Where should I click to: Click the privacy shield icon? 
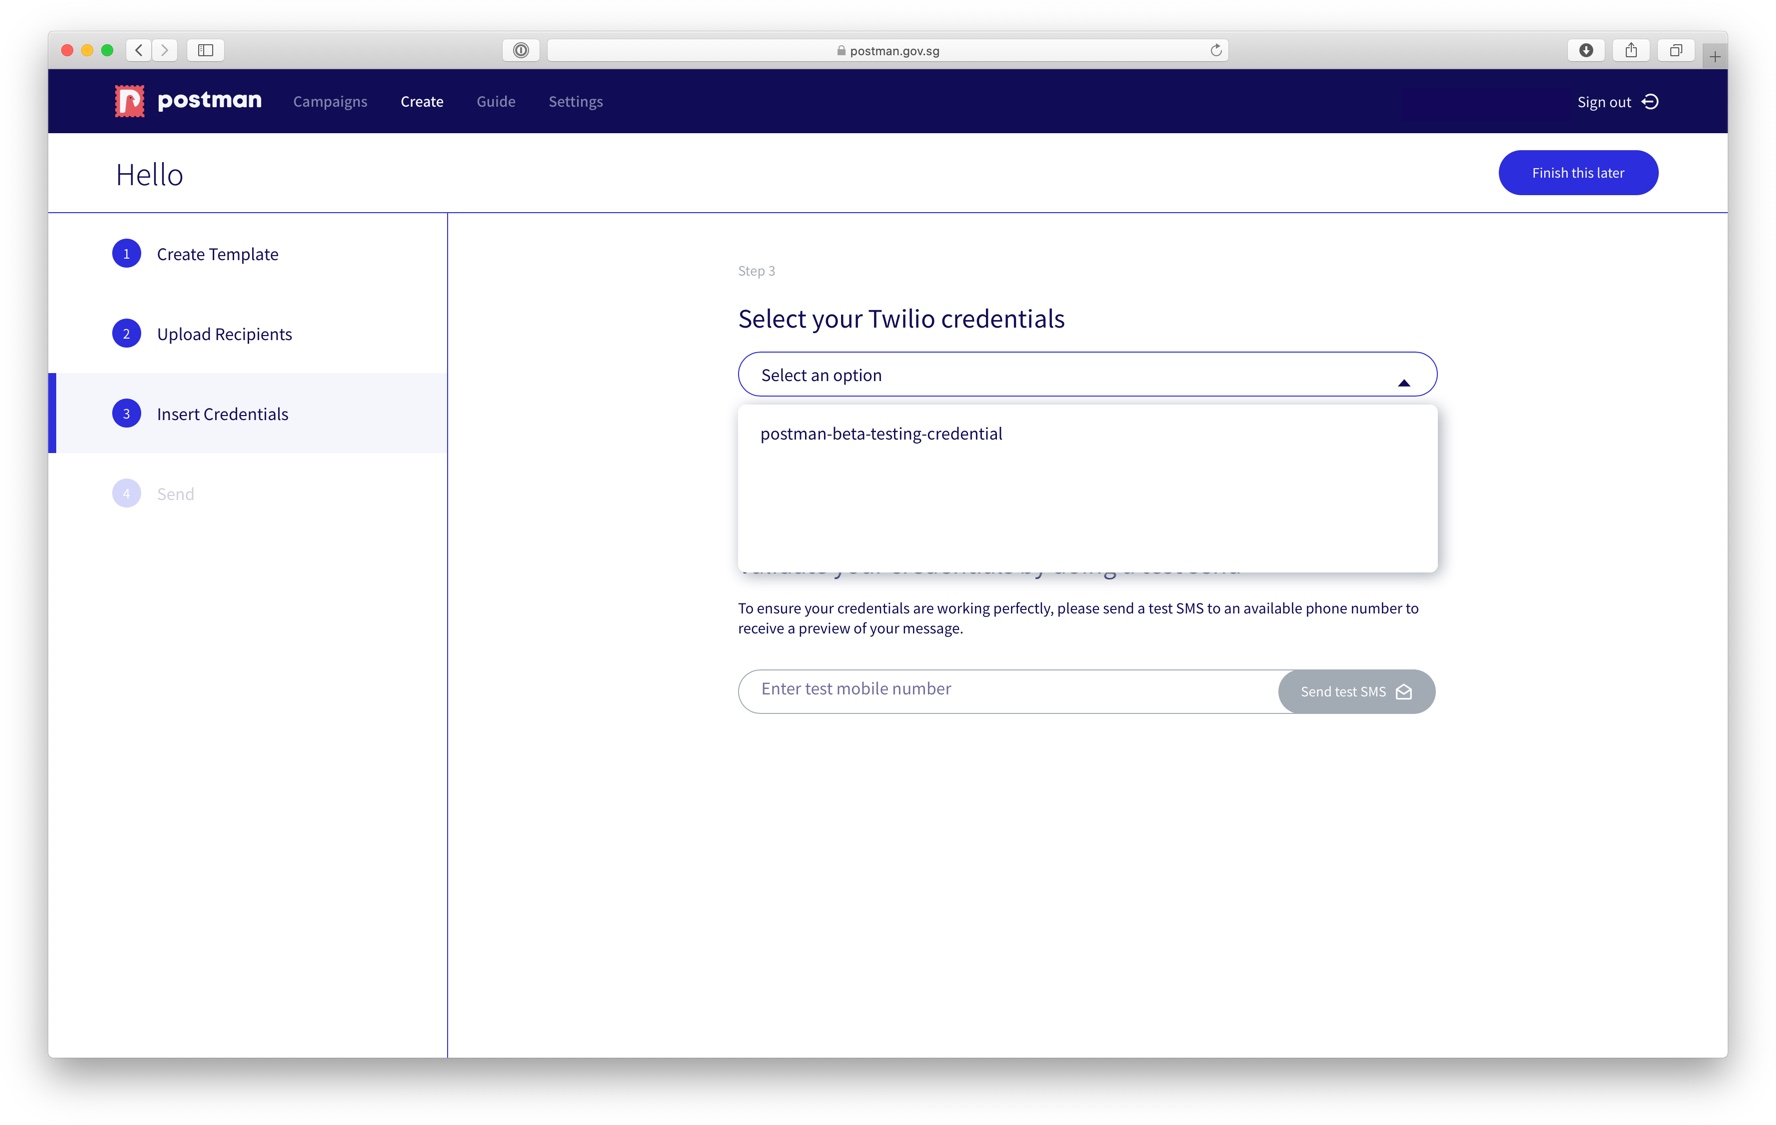pos(521,50)
